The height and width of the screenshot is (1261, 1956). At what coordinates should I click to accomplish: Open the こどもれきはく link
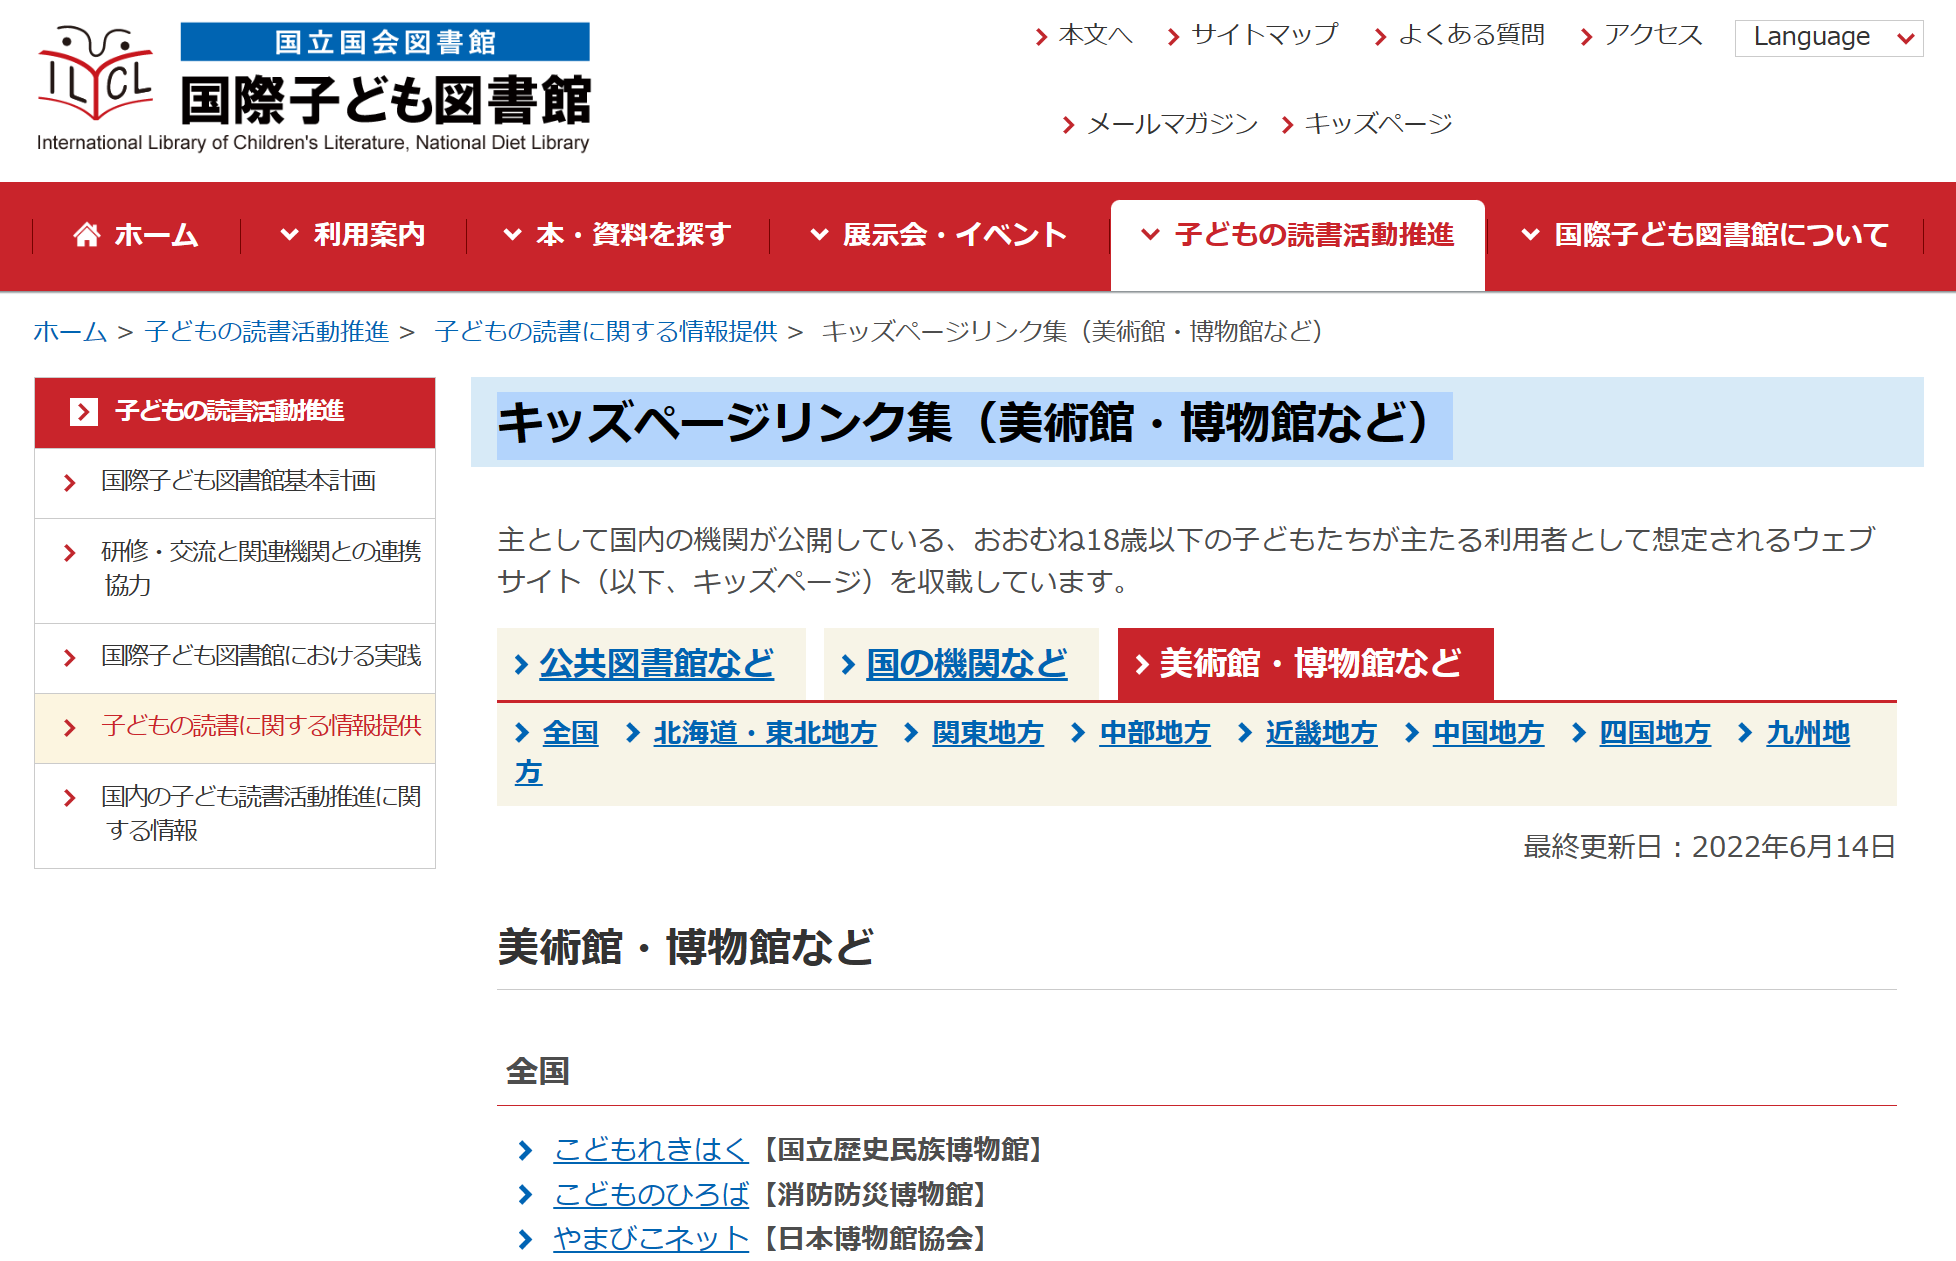coord(651,1150)
